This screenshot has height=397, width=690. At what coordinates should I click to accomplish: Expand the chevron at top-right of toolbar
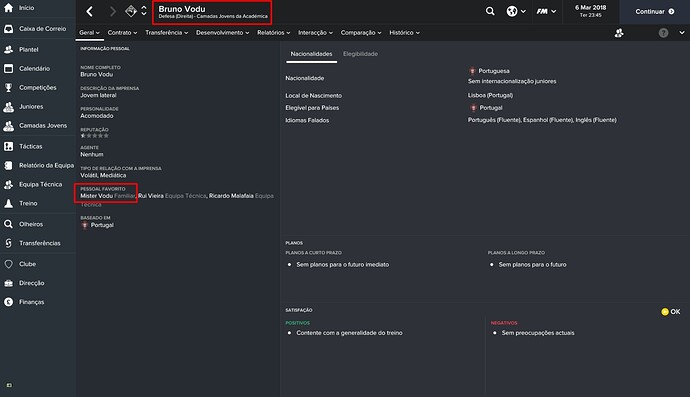682,33
